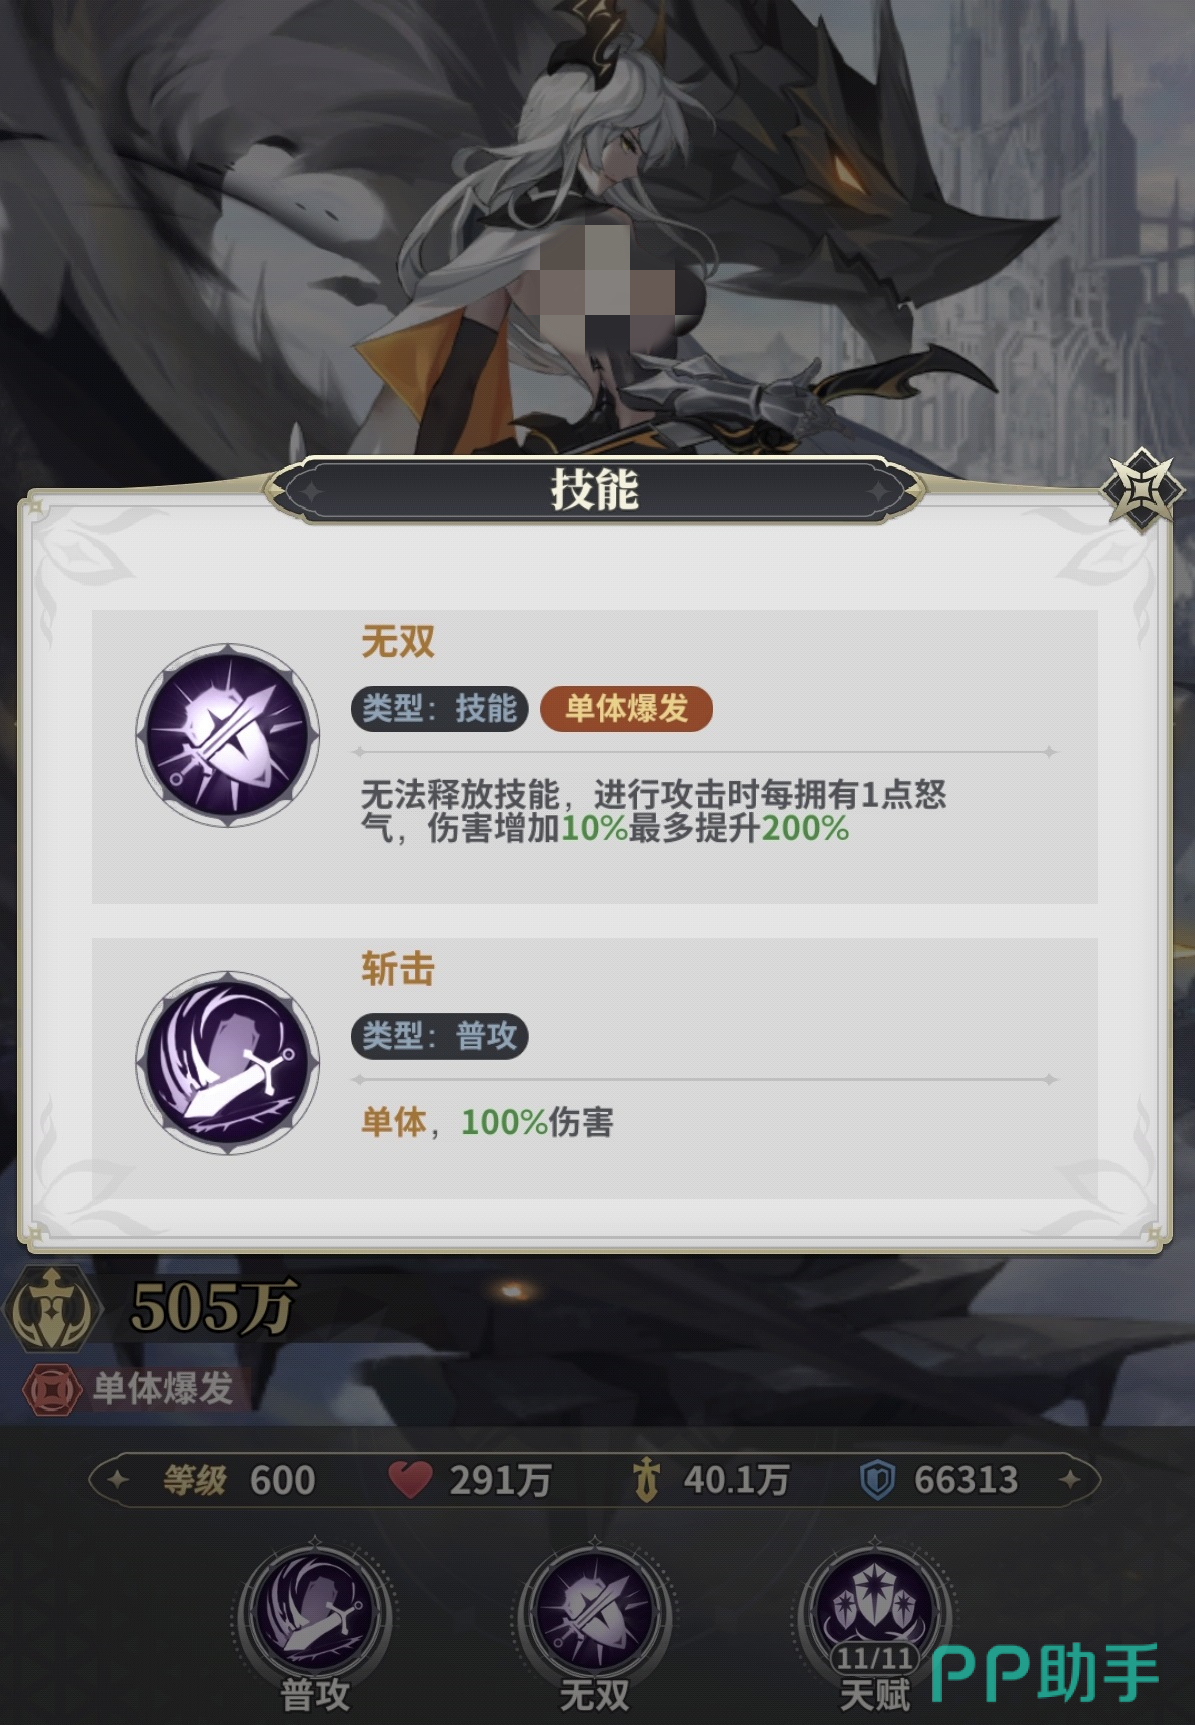This screenshot has width=1195, height=1725.
Task: Tap the 无双 skill icon in popup
Action: 228,736
